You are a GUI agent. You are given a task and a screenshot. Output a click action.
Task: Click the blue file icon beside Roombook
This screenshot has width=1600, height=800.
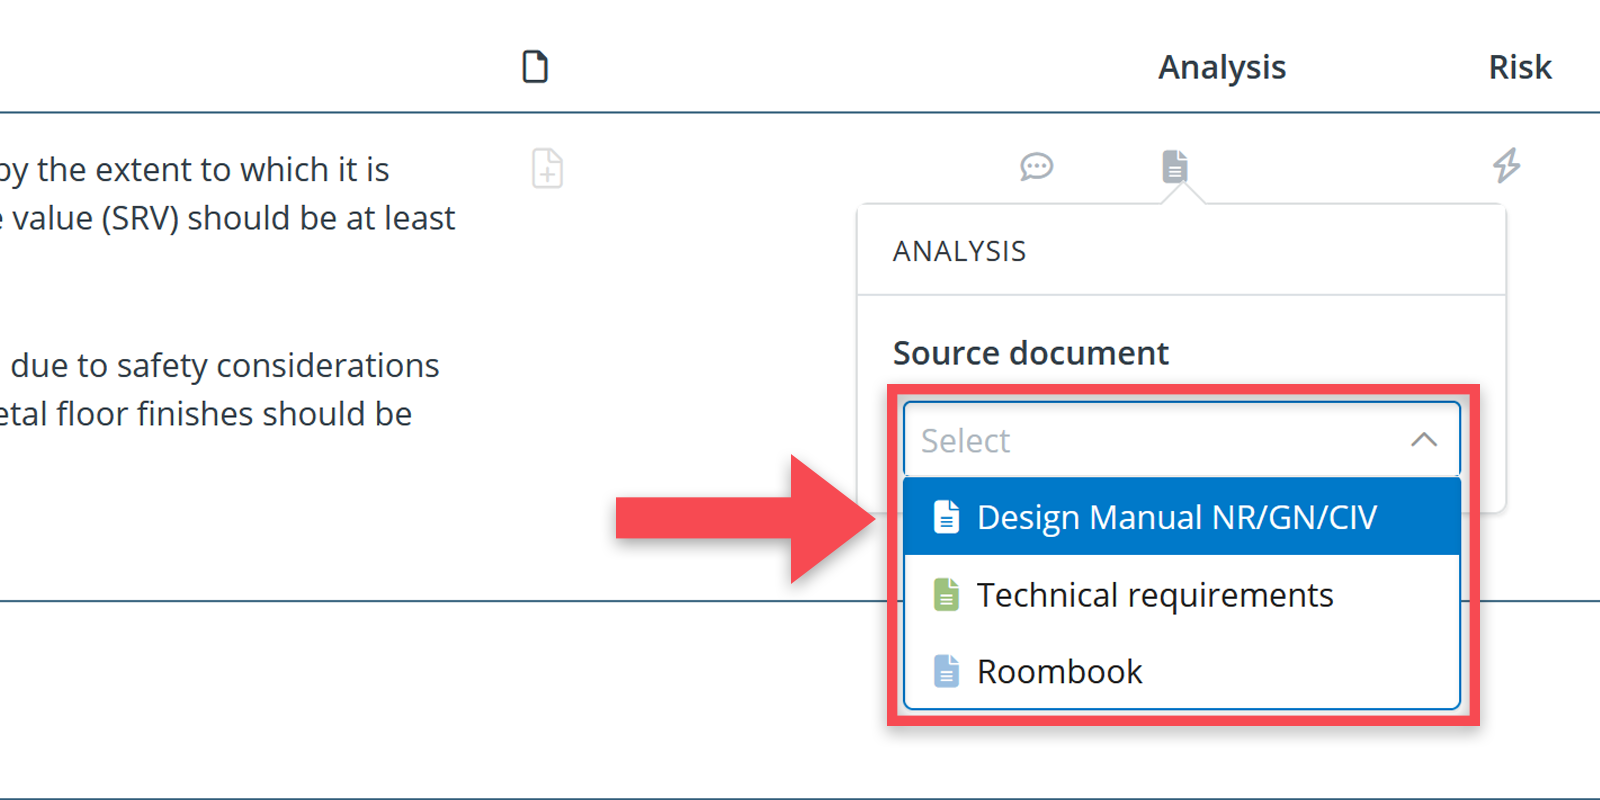pyautogui.click(x=946, y=671)
